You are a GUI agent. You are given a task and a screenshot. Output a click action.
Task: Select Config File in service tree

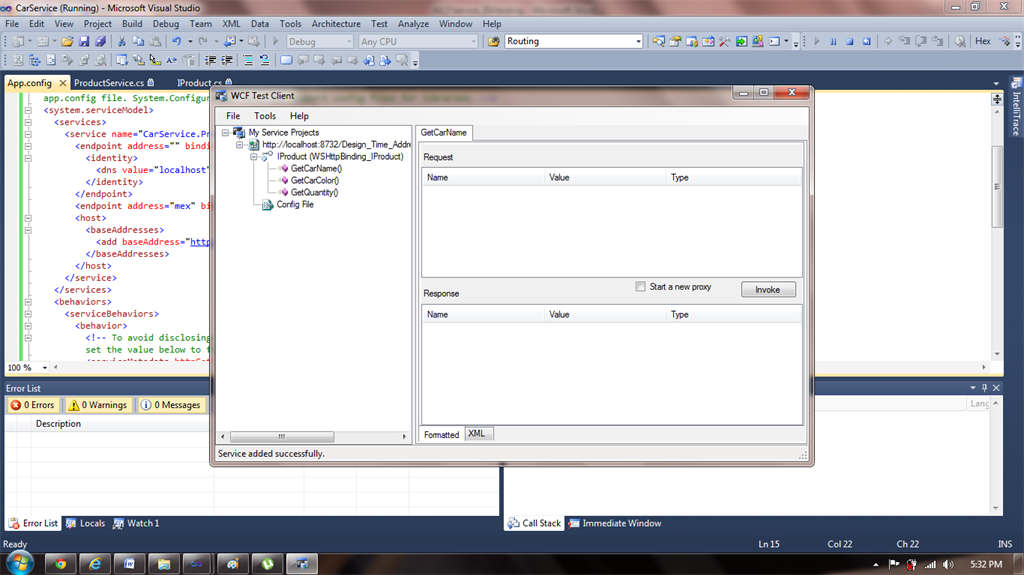click(x=295, y=205)
